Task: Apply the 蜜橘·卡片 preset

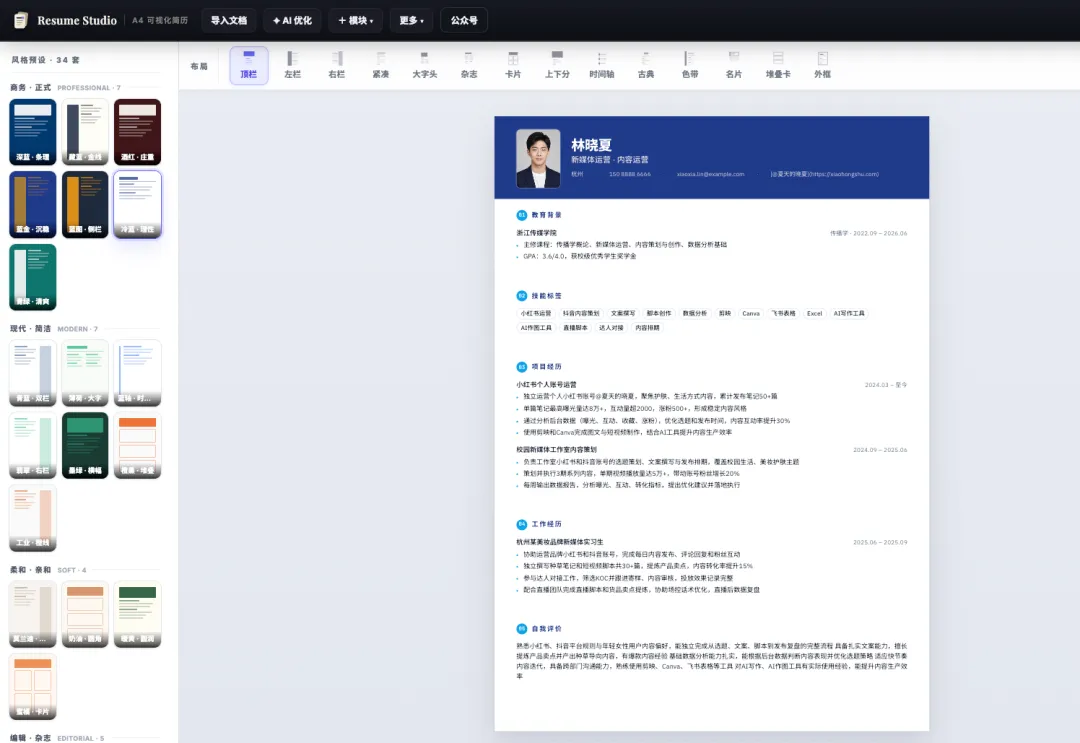Action: [x=33, y=687]
